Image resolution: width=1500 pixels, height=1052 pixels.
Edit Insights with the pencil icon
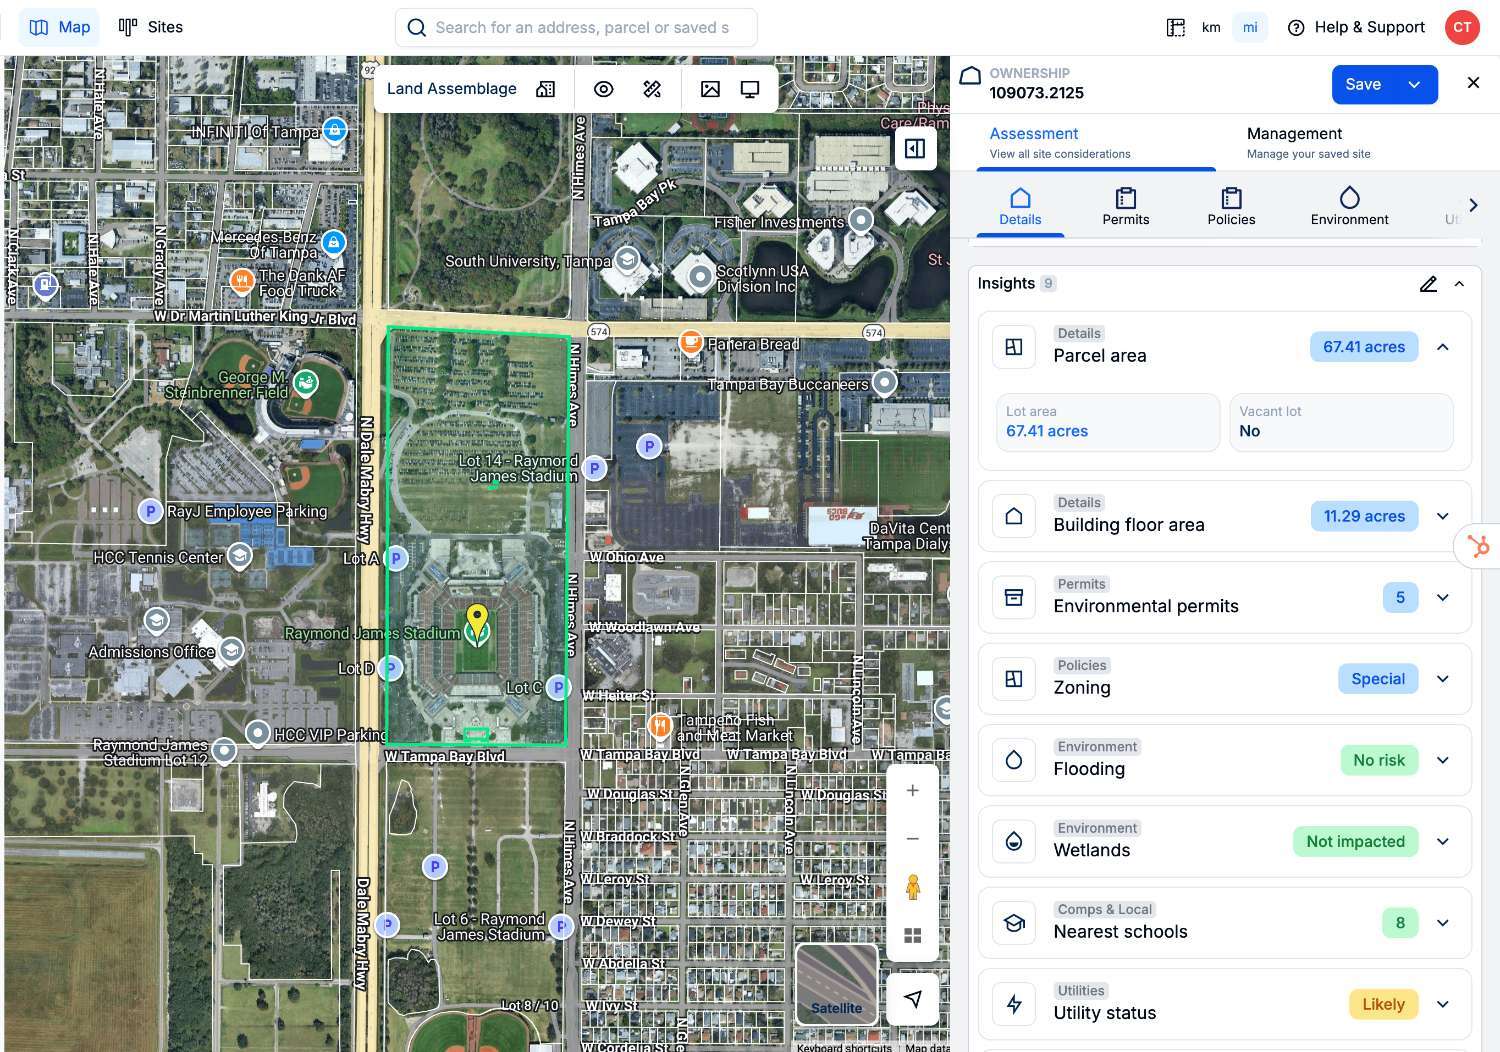(1428, 284)
